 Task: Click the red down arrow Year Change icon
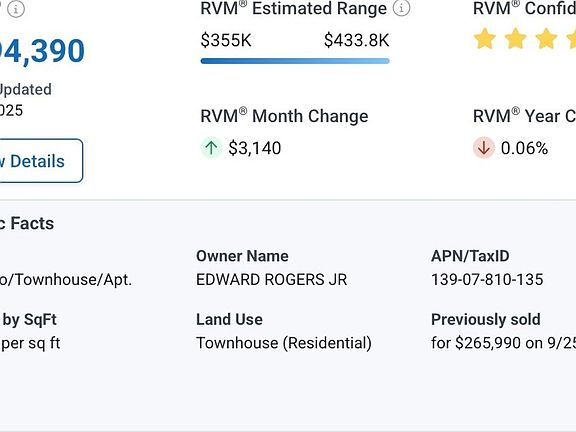coord(484,148)
